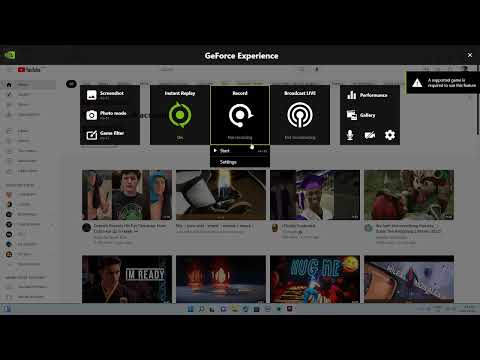Toggle the microphone icon
Image resolution: width=480 pixels, height=360 pixels.
click(x=350, y=135)
